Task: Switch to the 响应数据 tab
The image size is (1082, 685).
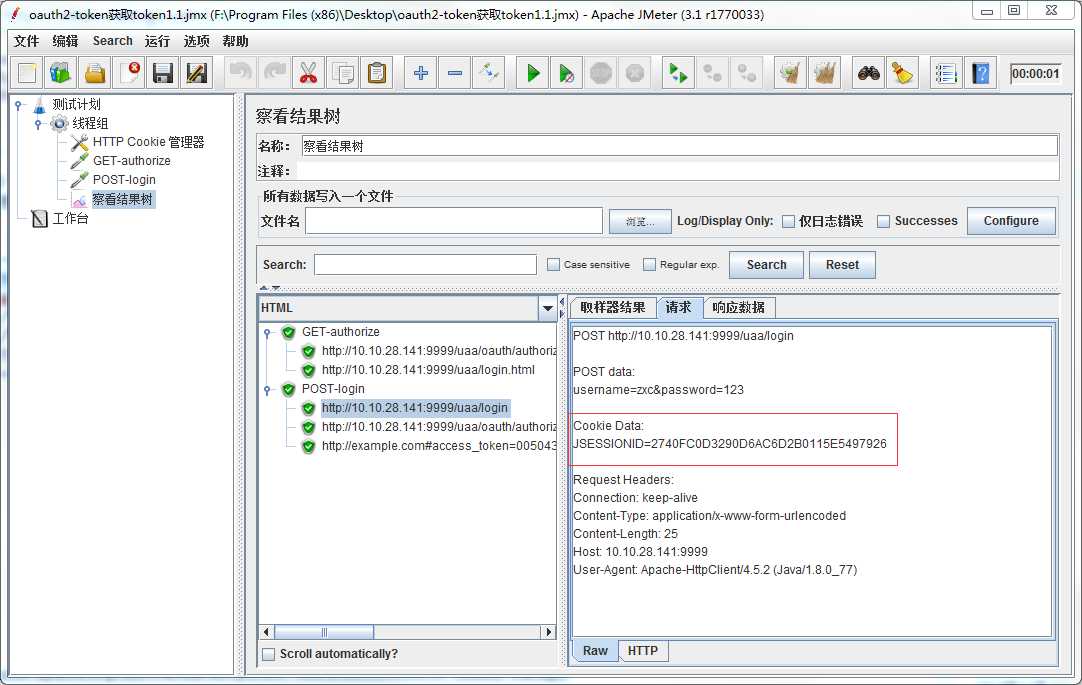Action: tap(738, 308)
